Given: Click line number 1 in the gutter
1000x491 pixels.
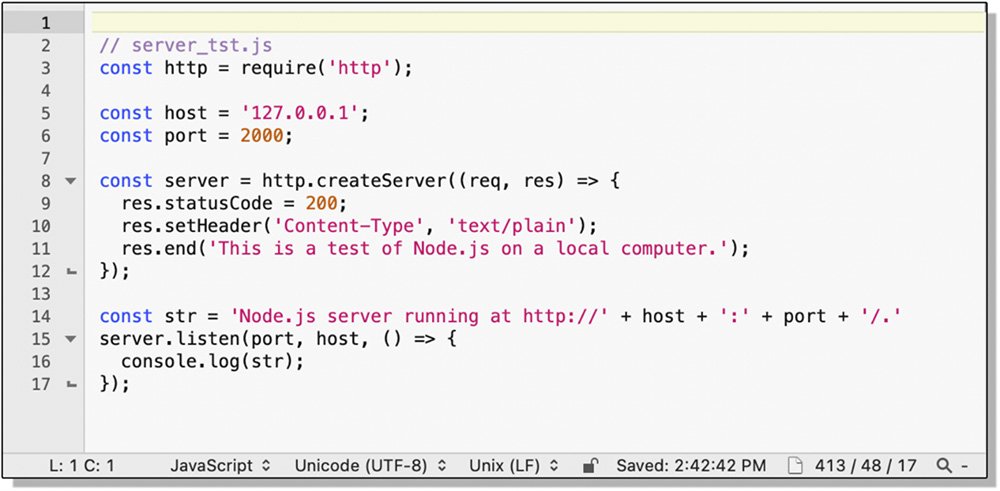Looking at the screenshot, I should pos(44,22).
